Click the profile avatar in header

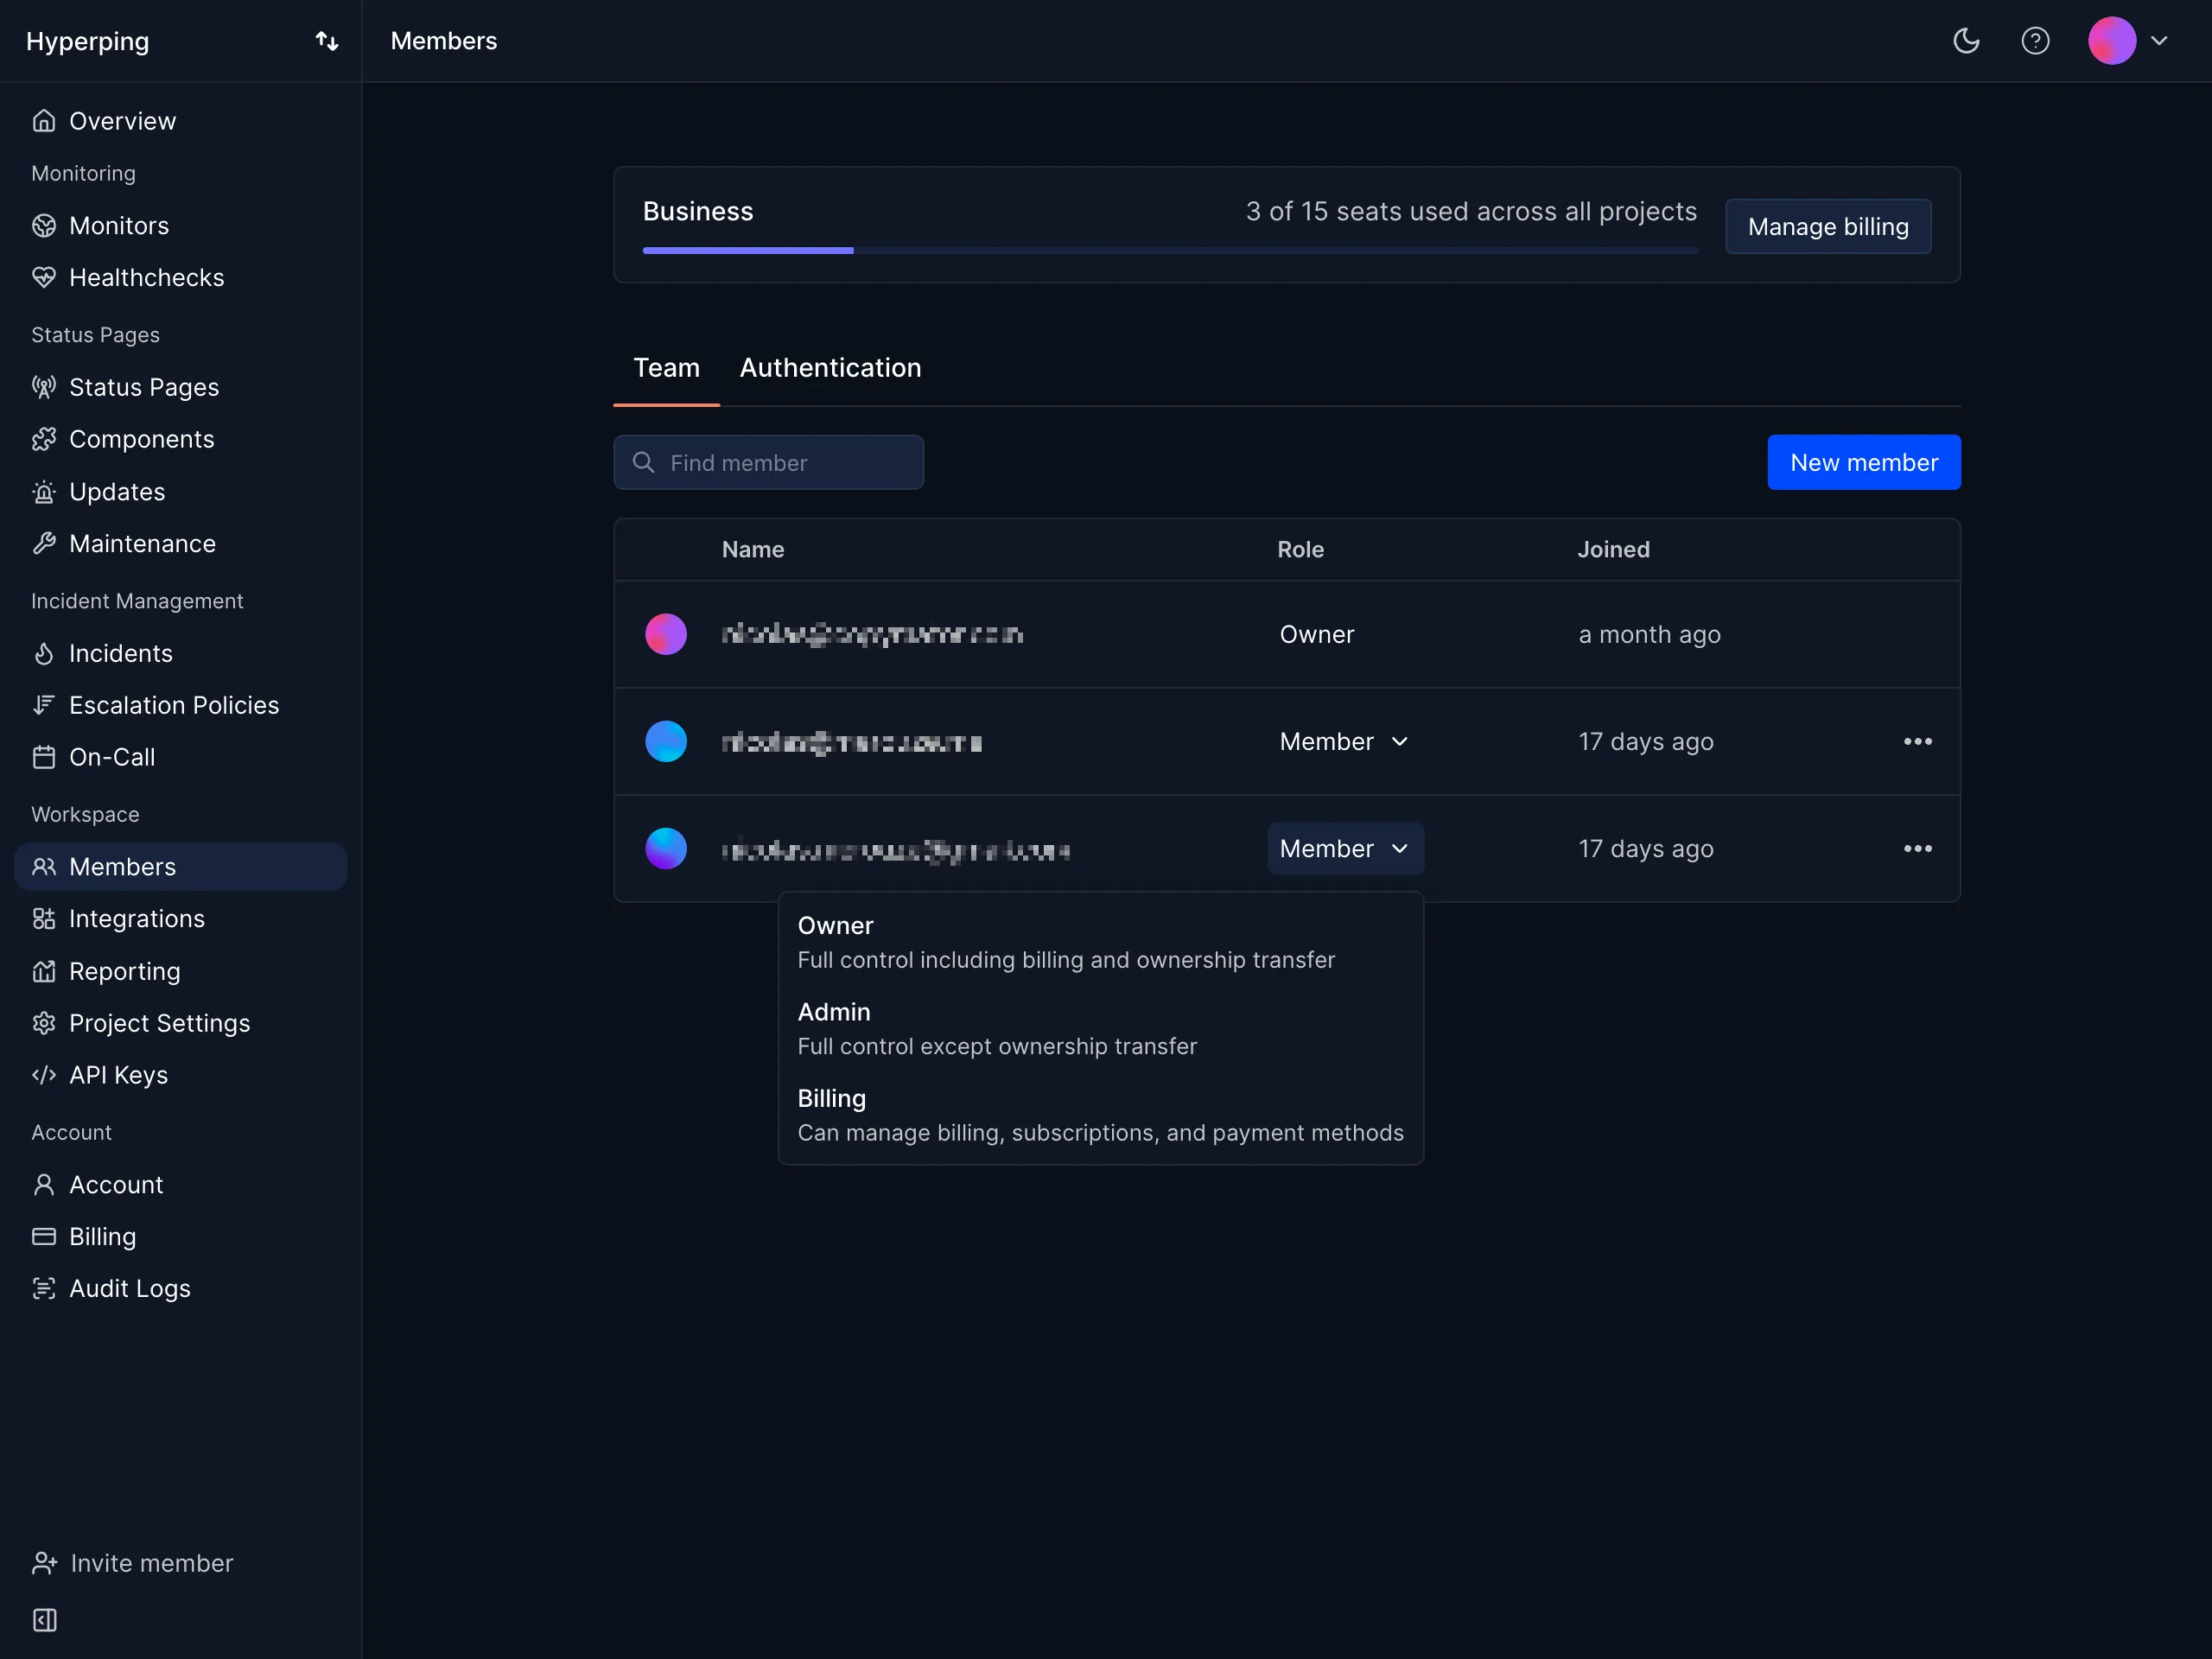(2112, 41)
